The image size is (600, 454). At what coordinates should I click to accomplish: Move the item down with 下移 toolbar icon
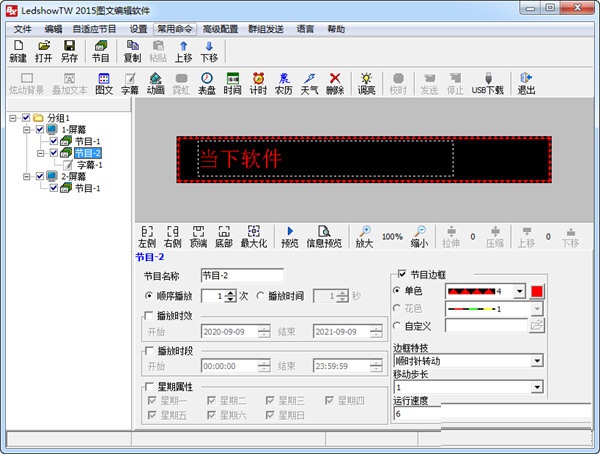click(209, 51)
